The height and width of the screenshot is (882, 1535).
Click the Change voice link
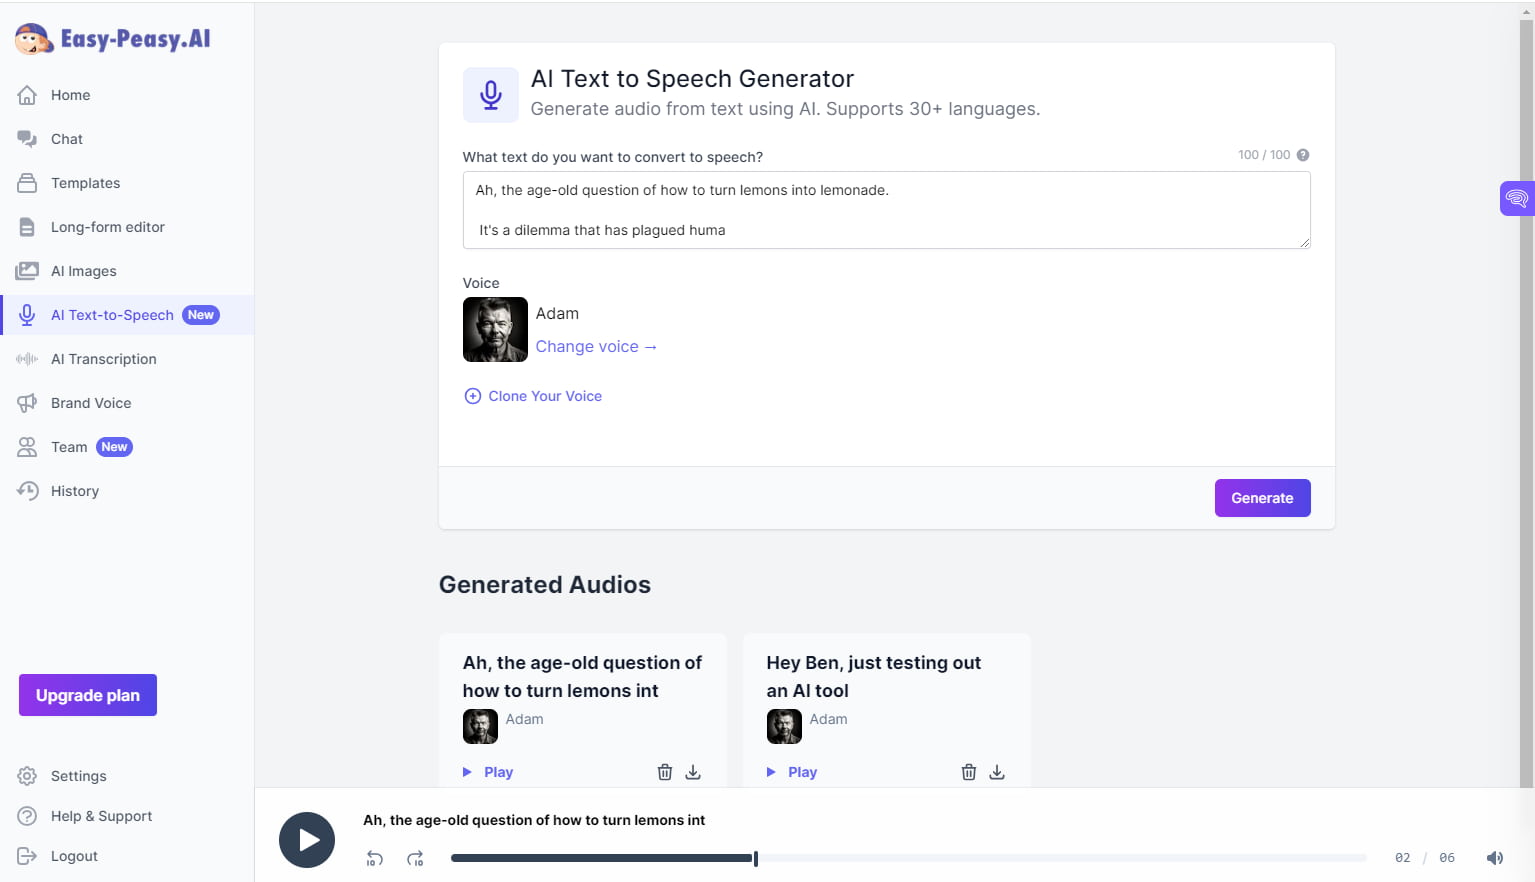click(x=596, y=346)
